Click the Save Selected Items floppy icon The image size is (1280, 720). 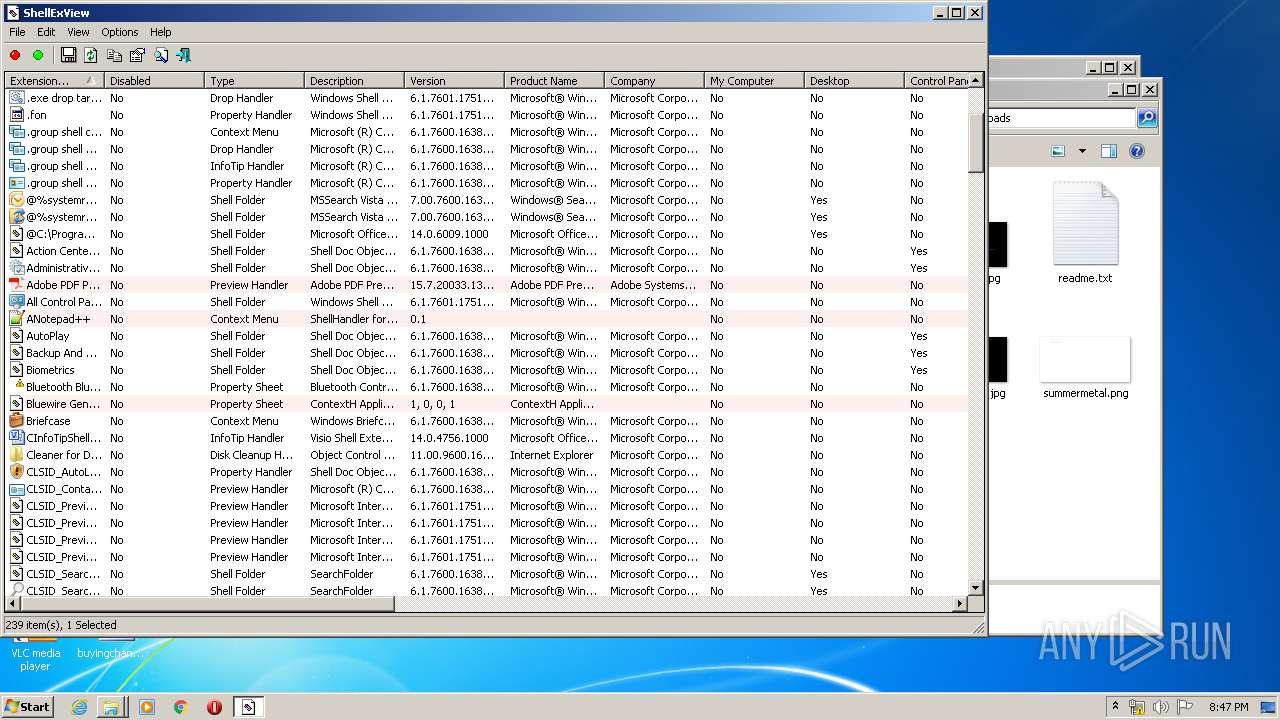(x=68, y=55)
